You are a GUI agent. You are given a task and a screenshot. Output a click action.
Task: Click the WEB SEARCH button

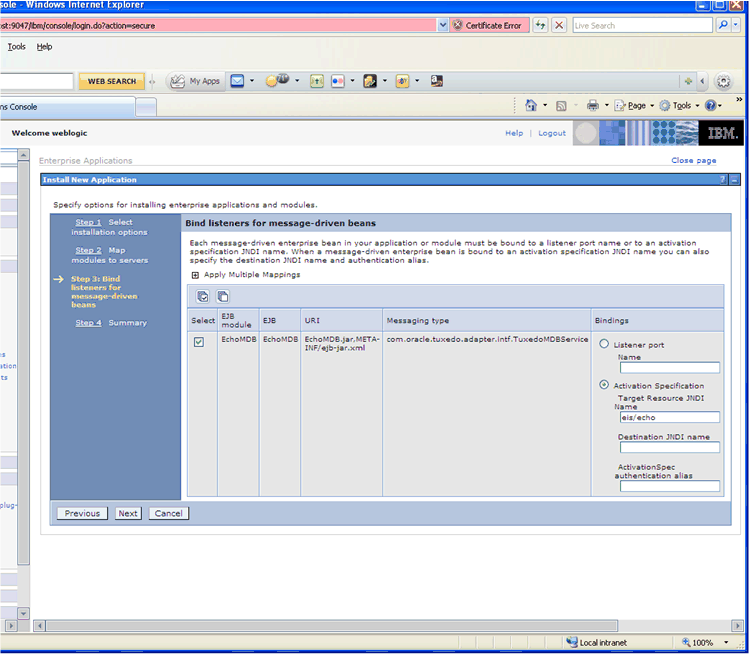(x=112, y=81)
